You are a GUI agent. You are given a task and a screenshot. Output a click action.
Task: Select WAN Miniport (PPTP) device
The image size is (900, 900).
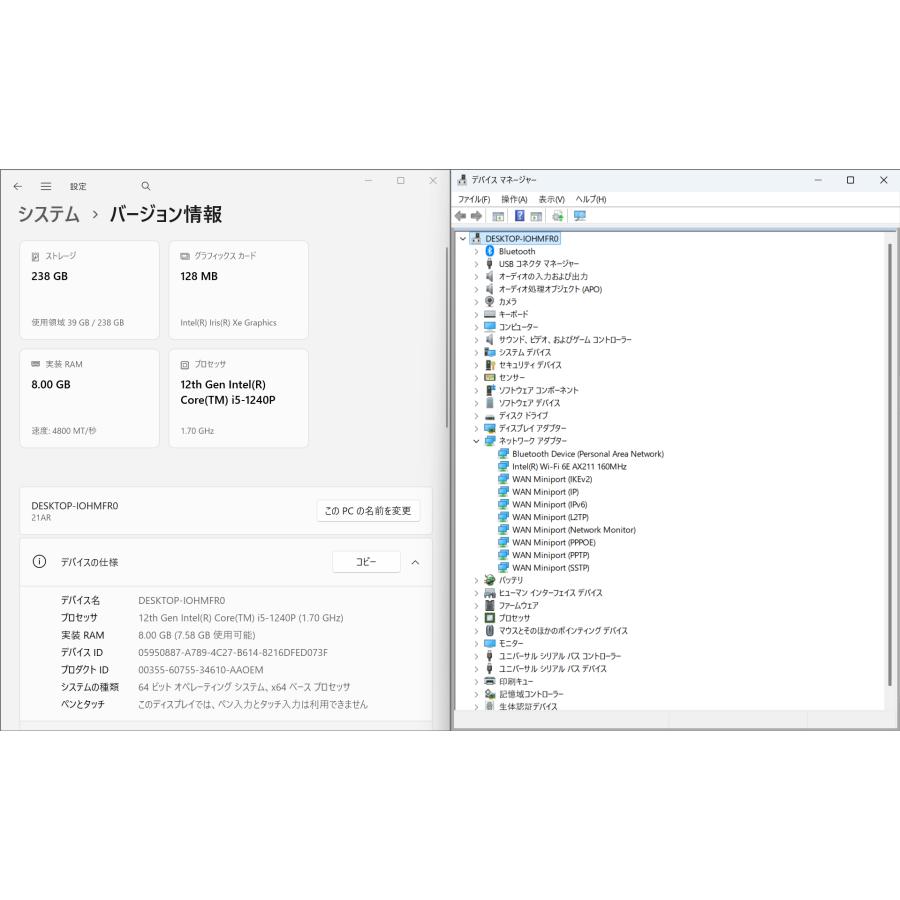coord(550,554)
